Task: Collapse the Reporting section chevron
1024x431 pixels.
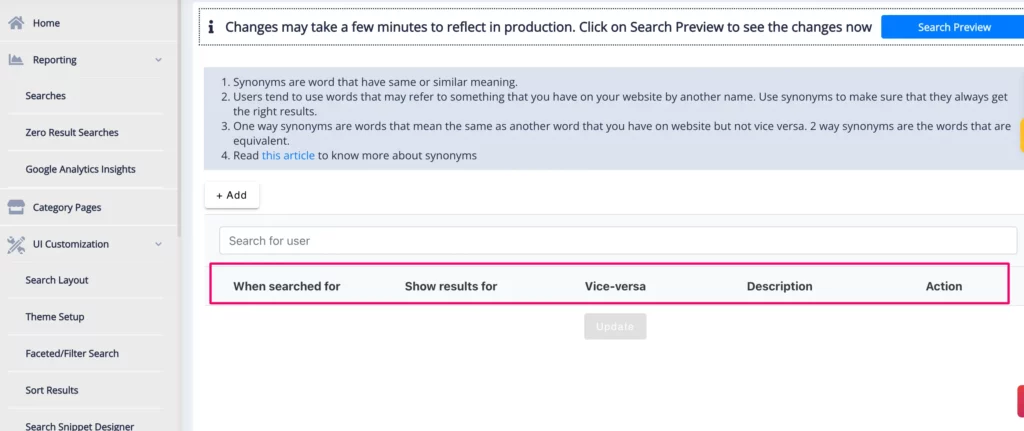Action: 159,60
